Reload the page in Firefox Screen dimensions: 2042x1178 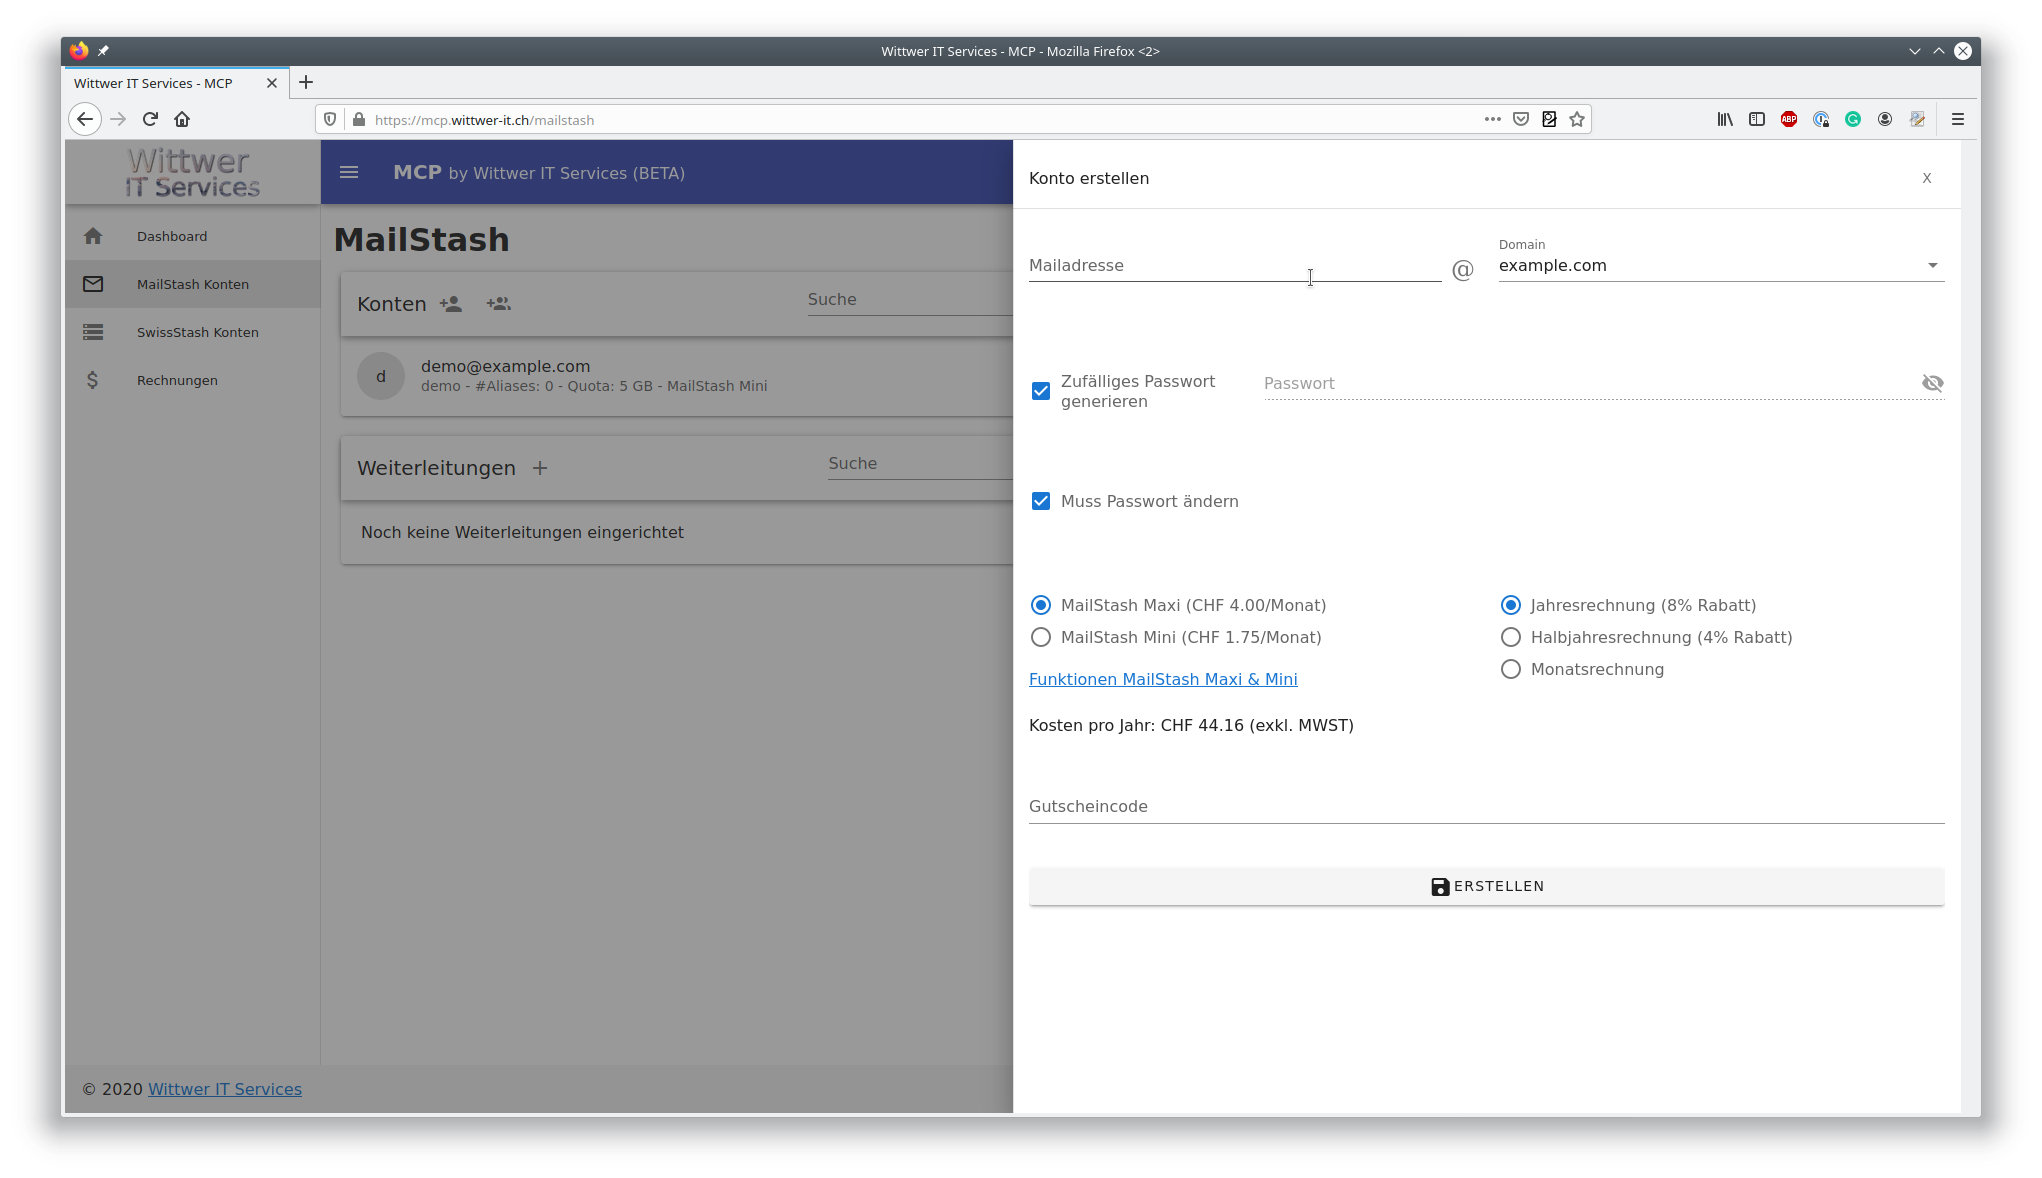click(150, 119)
